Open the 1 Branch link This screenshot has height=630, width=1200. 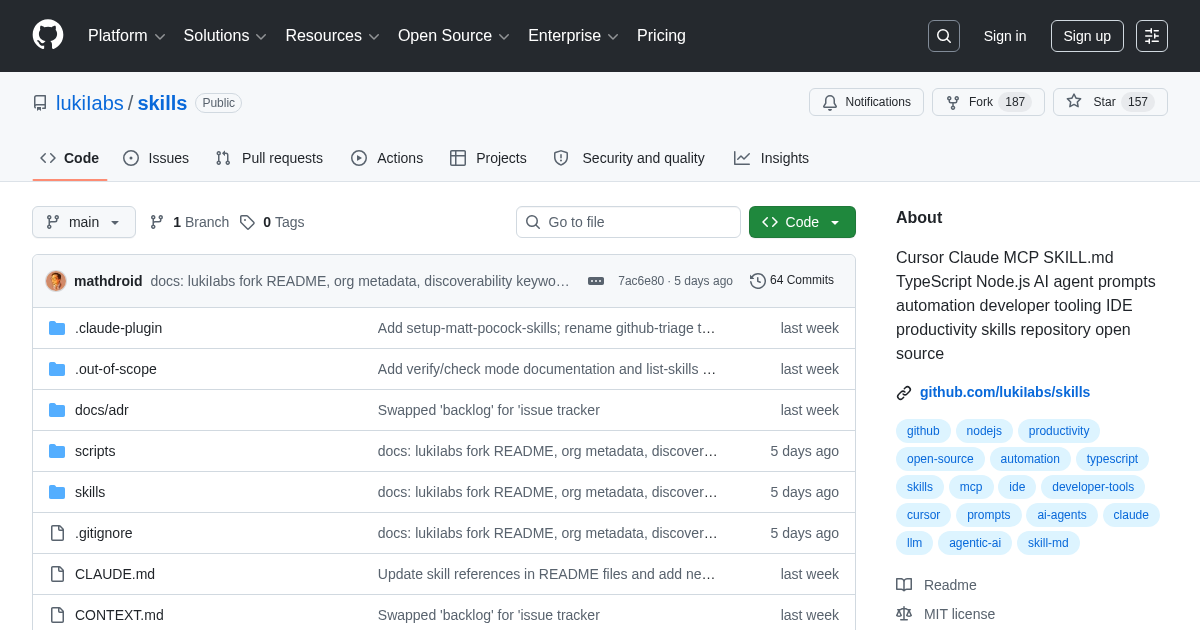pyautogui.click(x=189, y=222)
